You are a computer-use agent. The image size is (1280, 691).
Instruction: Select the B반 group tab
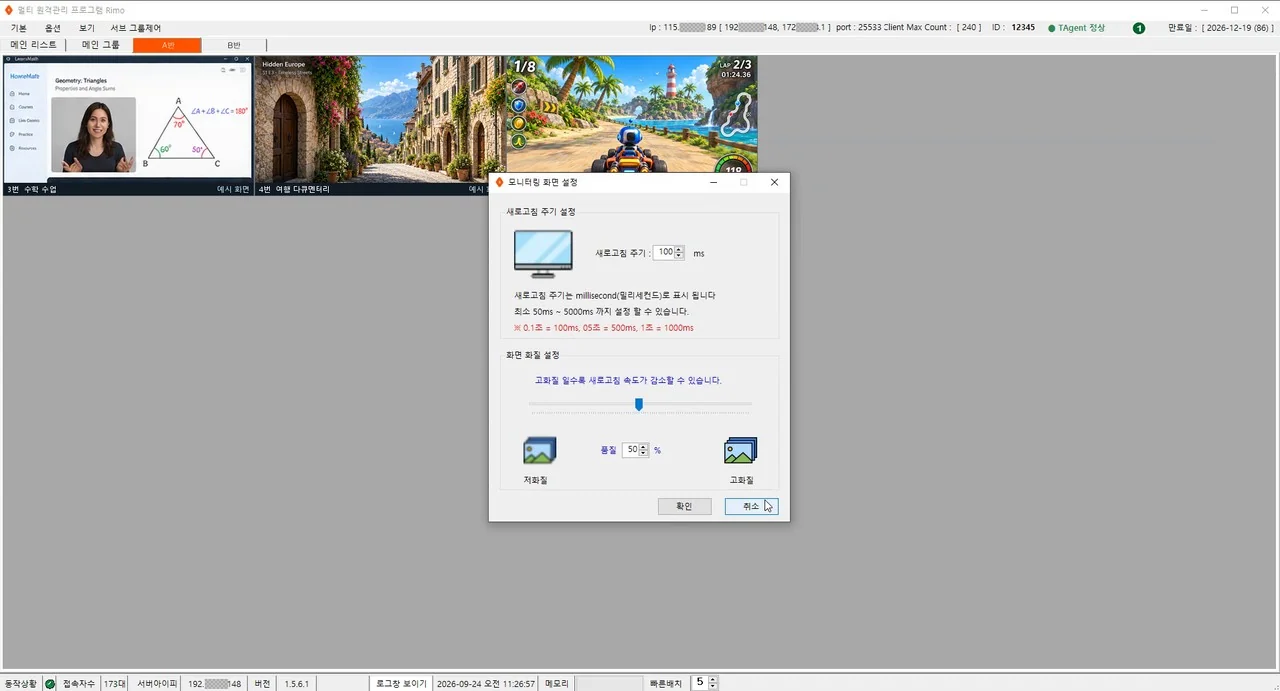pyautogui.click(x=234, y=45)
